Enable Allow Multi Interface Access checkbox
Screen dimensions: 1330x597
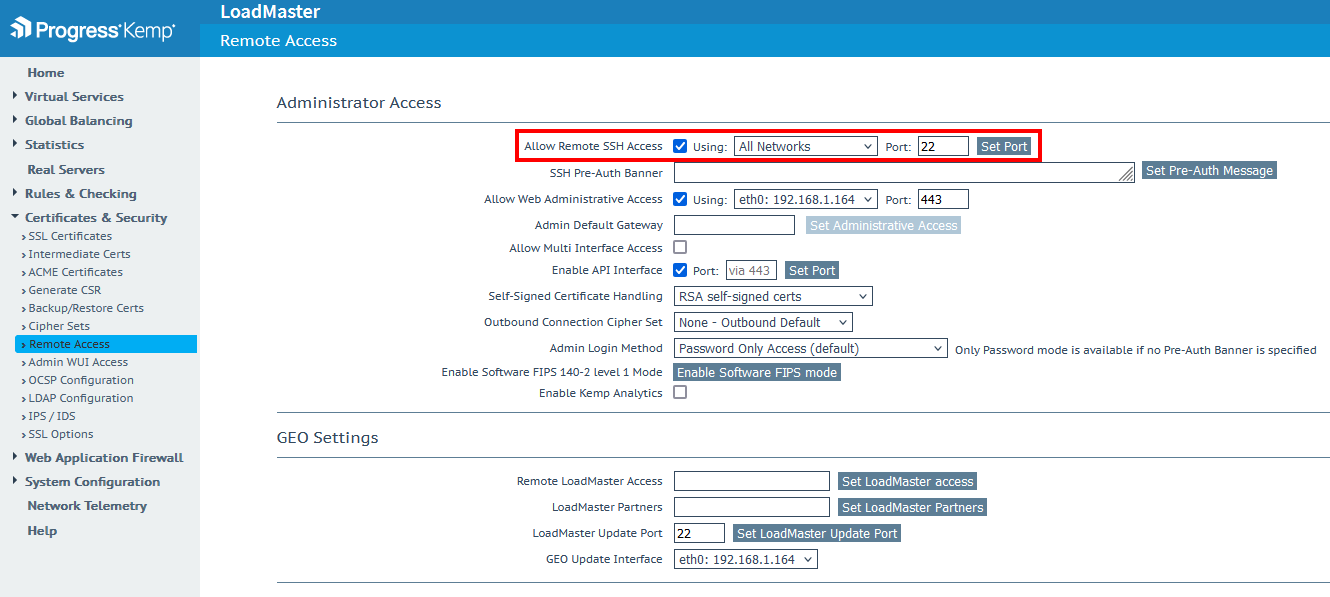pyautogui.click(x=680, y=247)
